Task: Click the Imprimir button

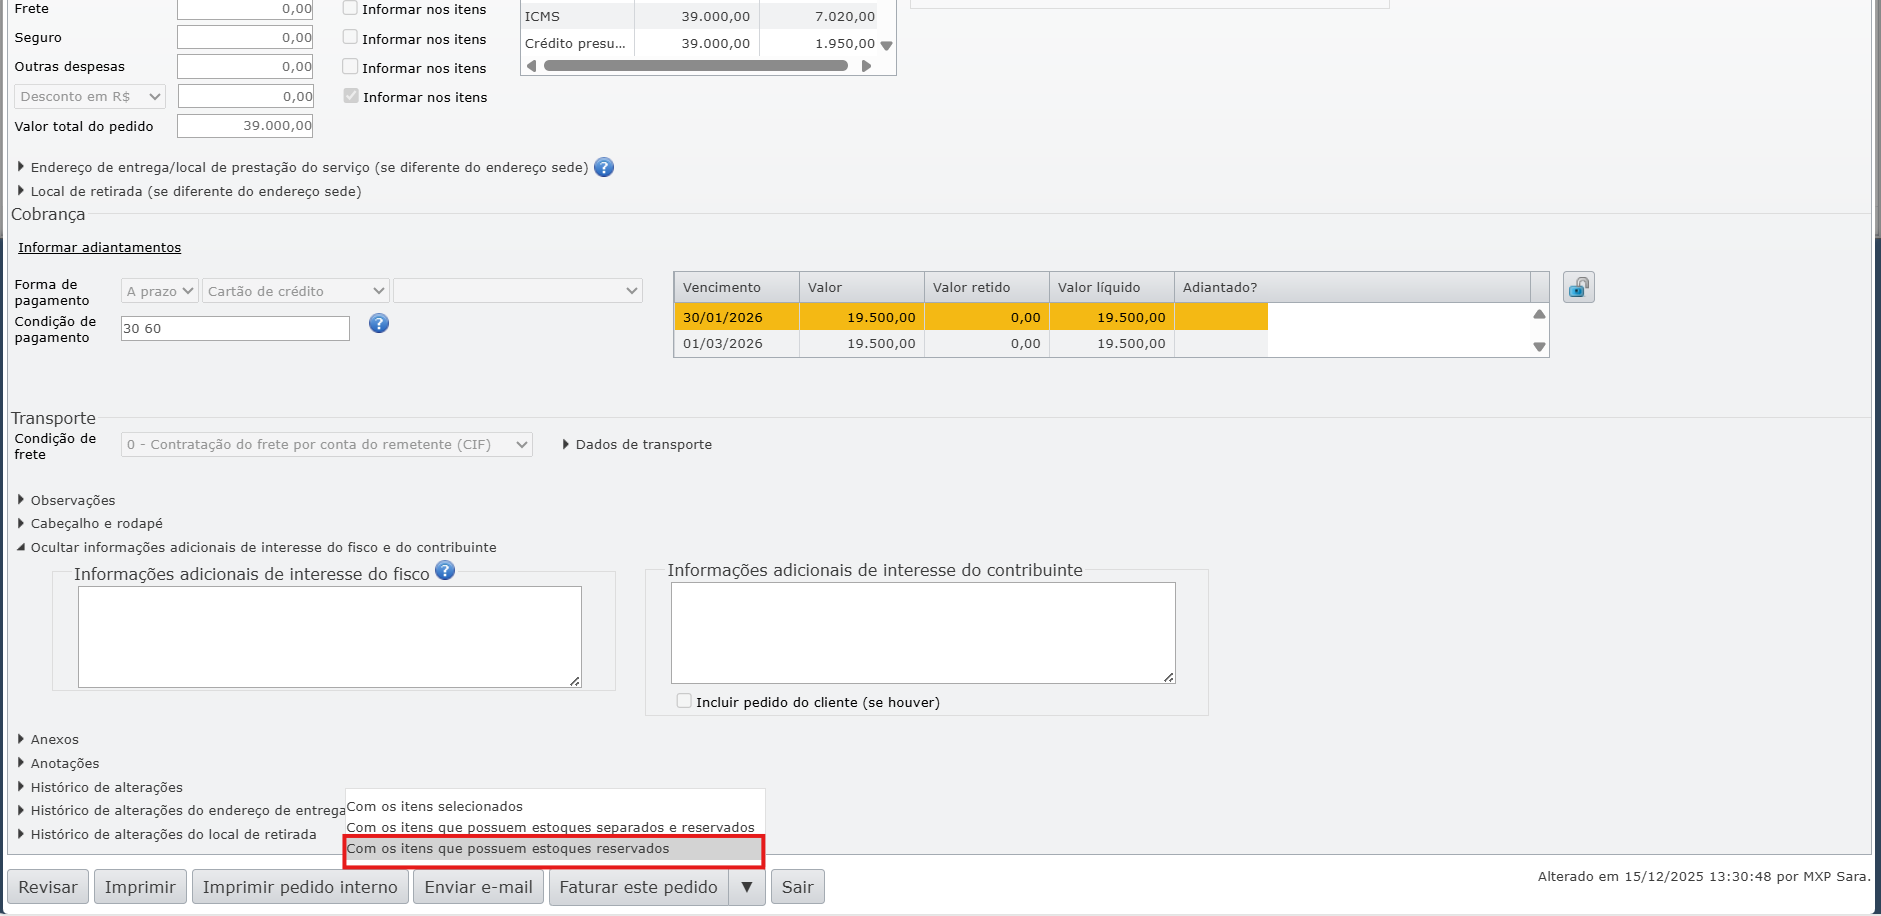Action: tap(140, 887)
